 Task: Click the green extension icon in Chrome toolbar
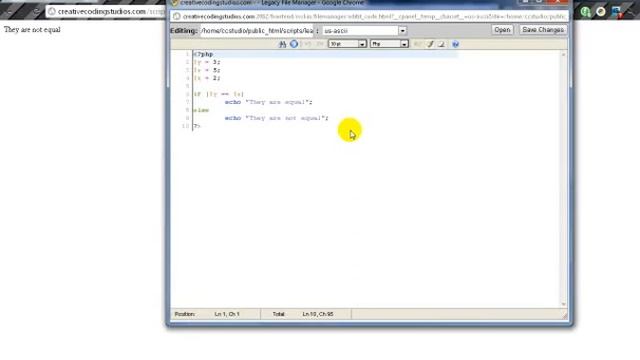coord(586,11)
